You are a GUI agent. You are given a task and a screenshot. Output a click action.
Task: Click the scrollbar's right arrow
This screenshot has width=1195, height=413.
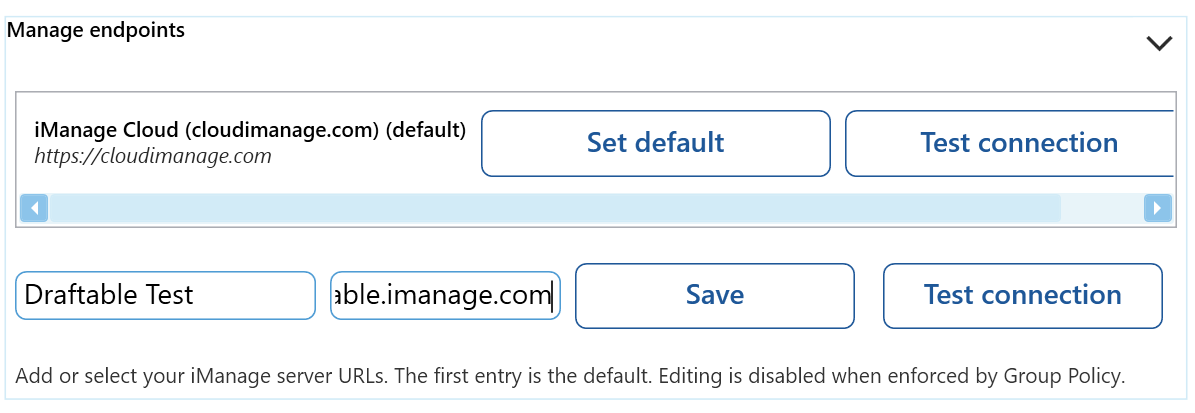[1157, 208]
